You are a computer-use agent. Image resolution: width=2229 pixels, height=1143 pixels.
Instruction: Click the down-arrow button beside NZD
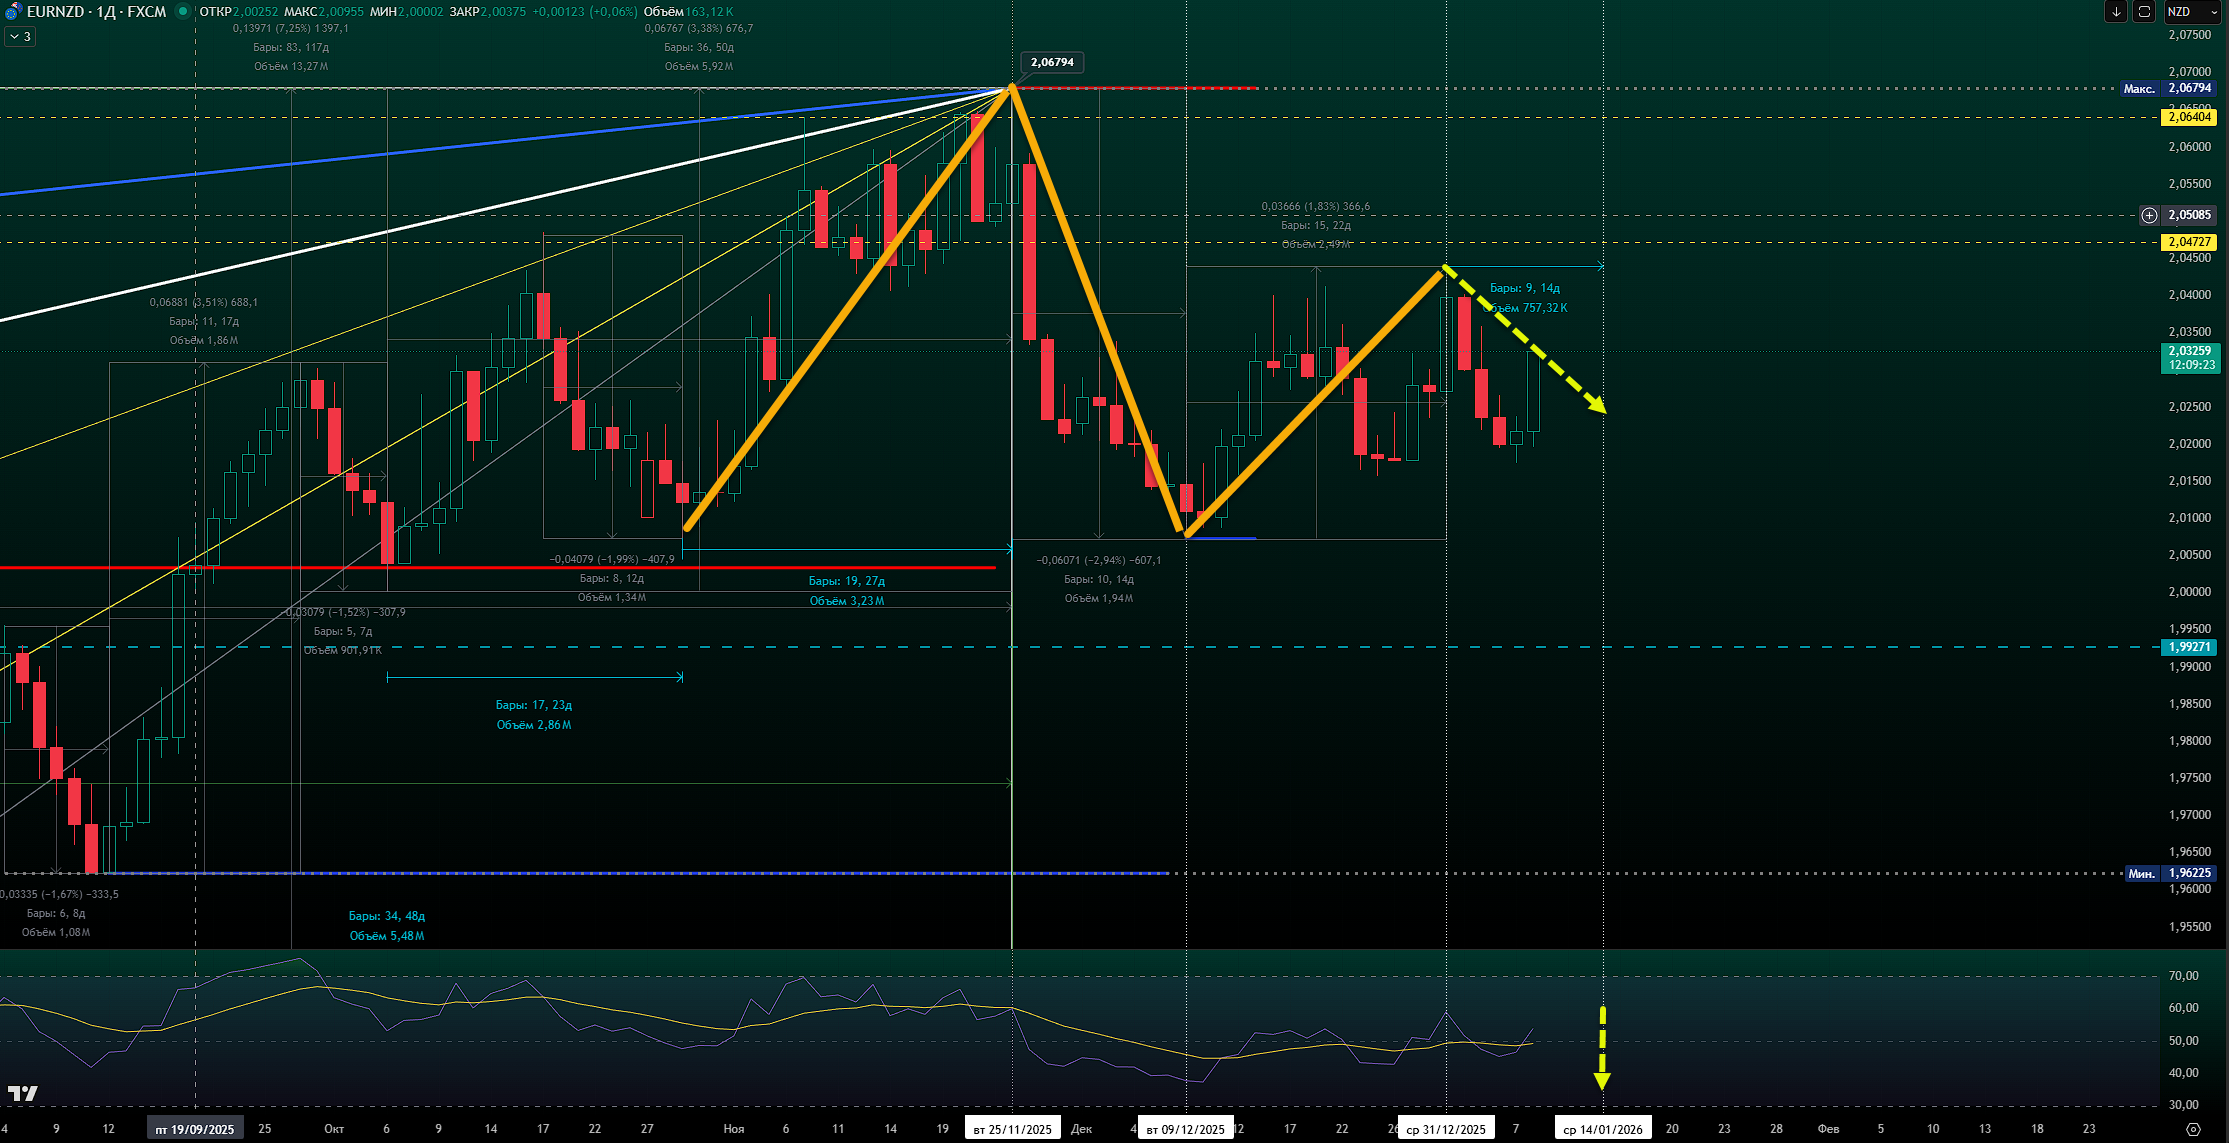pyautogui.click(x=2116, y=12)
